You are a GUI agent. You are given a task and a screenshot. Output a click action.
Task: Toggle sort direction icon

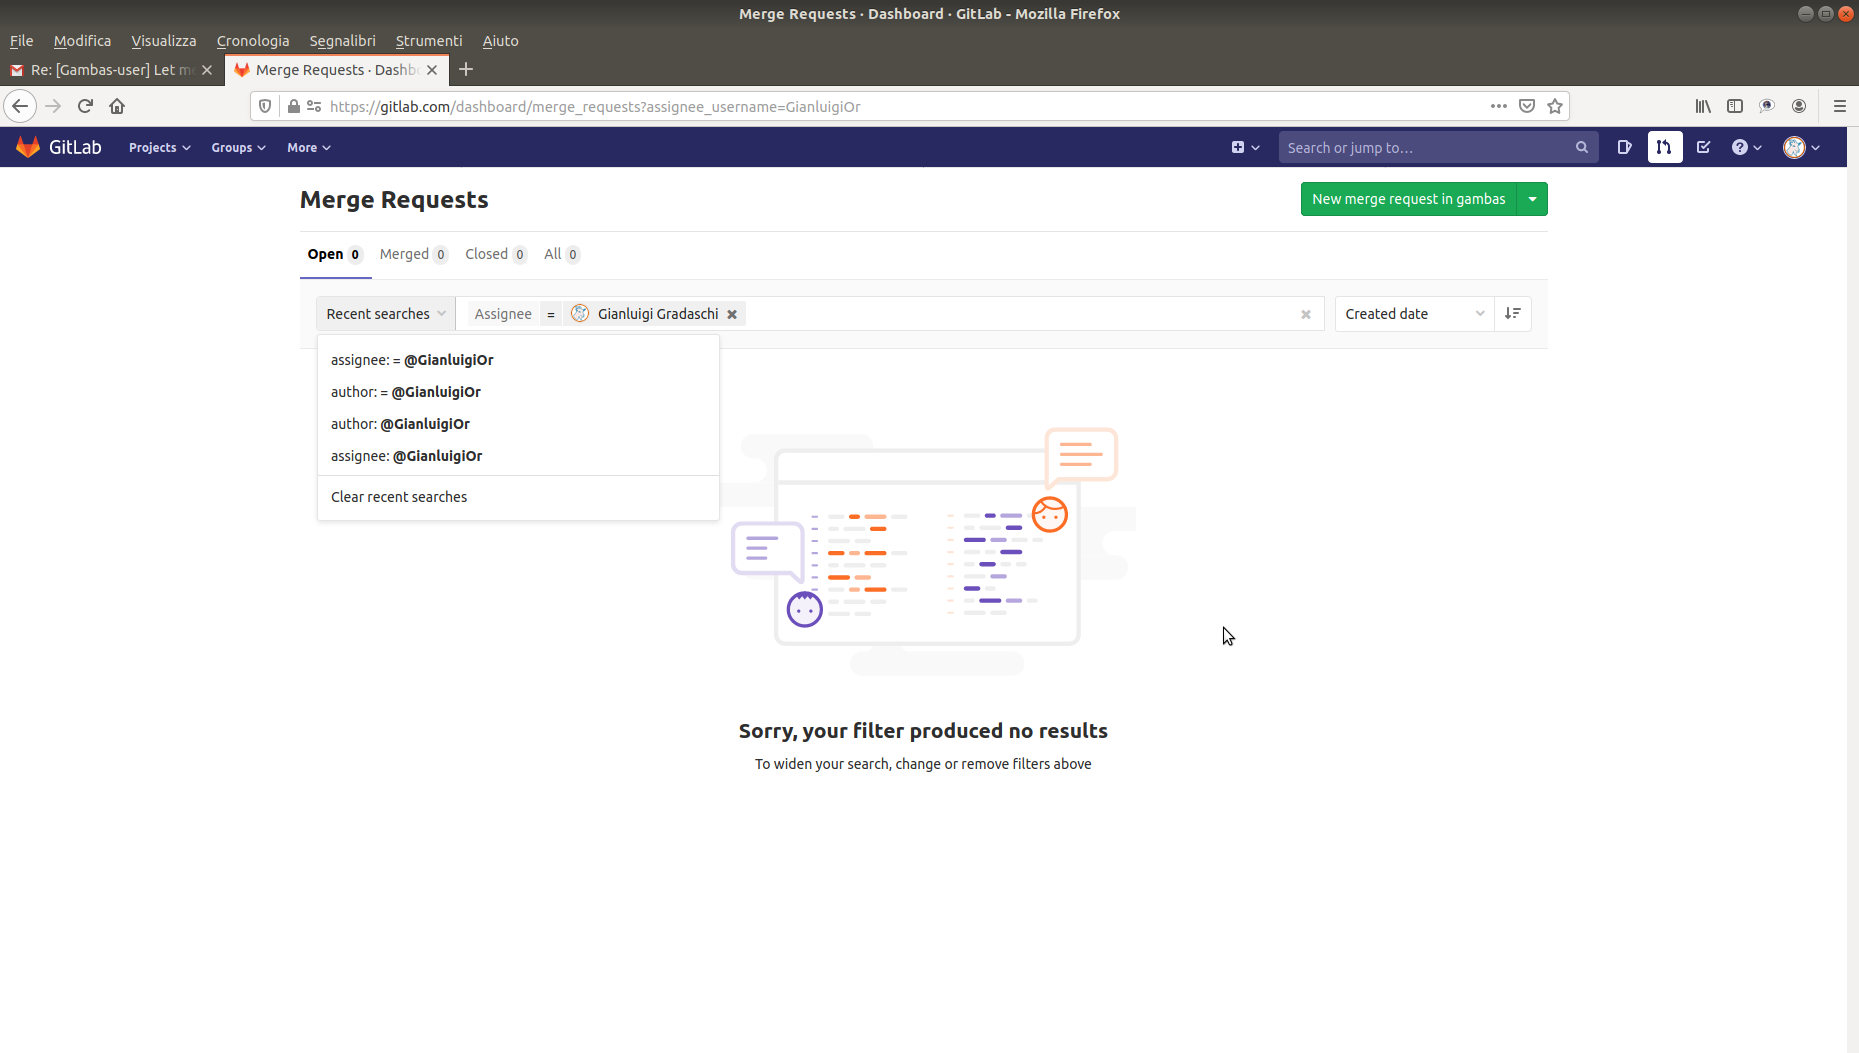1512,314
